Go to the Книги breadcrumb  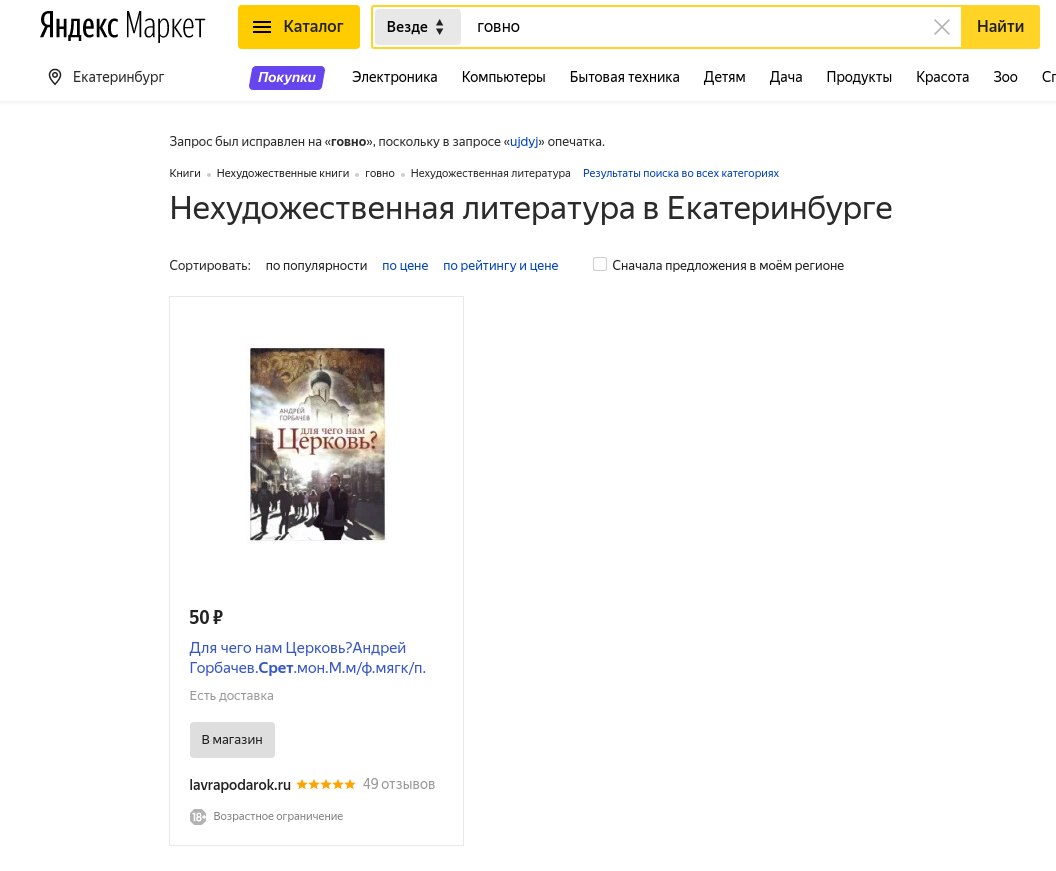pos(185,173)
